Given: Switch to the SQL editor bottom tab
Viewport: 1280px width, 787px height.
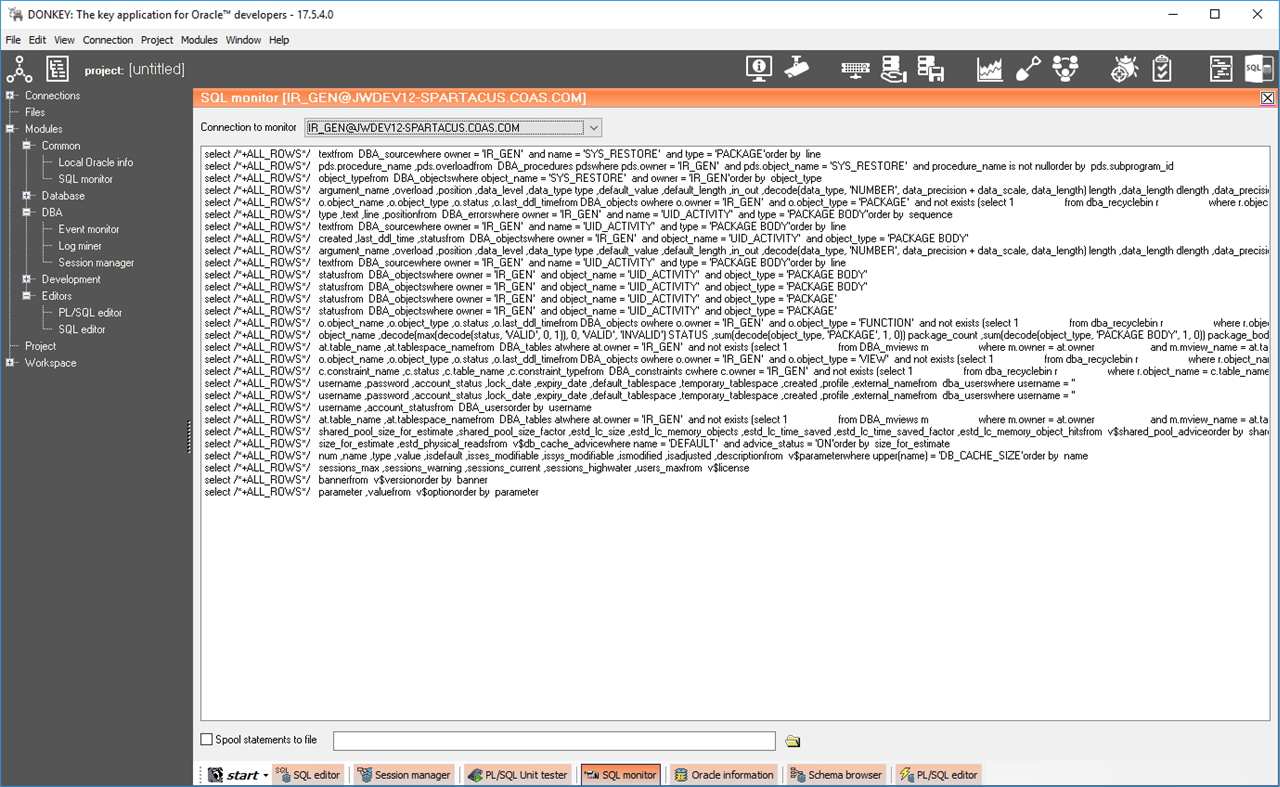Looking at the screenshot, I should 308,775.
